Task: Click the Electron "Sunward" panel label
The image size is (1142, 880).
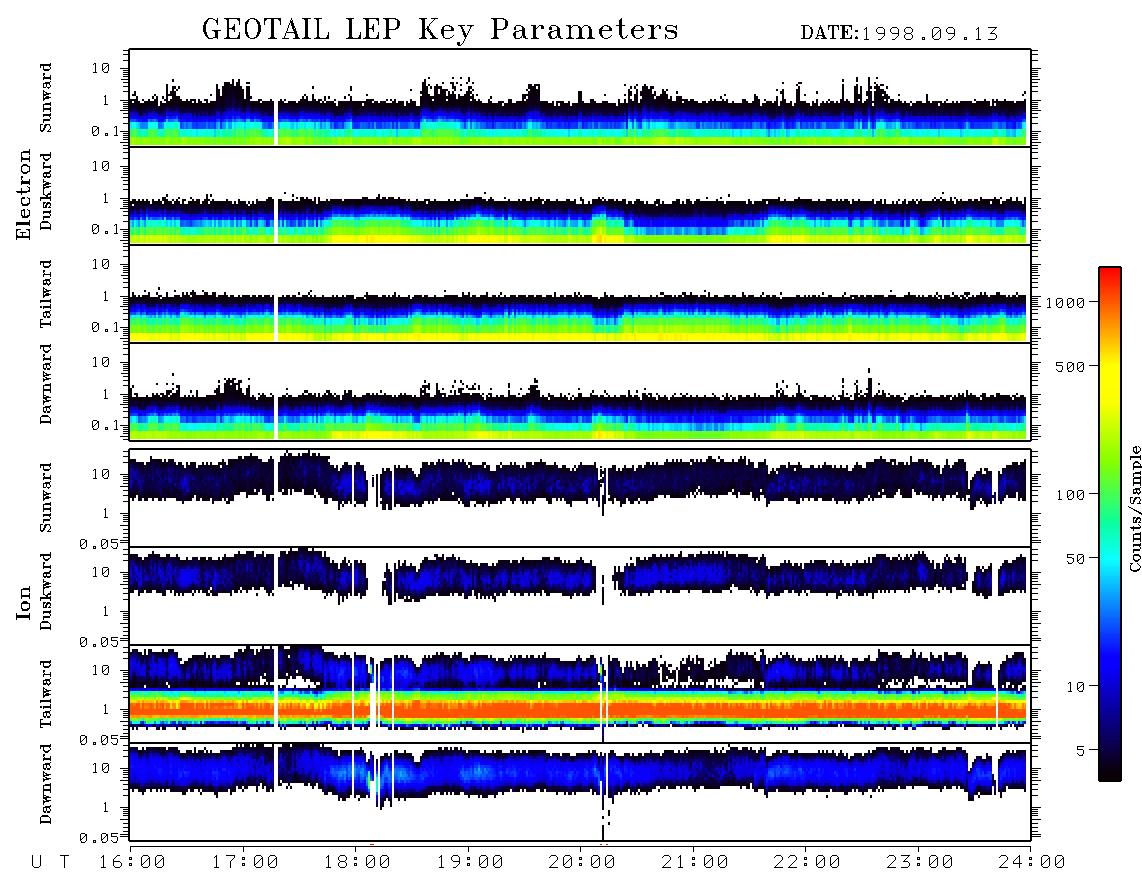Action: point(46,98)
